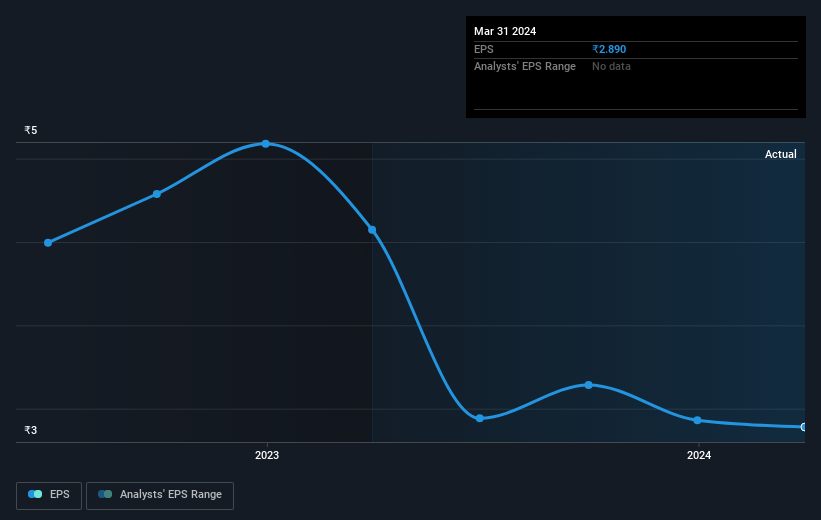Click the ₹3 y-axis label
This screenshot has width=821, height=520.
pos(31,430)
